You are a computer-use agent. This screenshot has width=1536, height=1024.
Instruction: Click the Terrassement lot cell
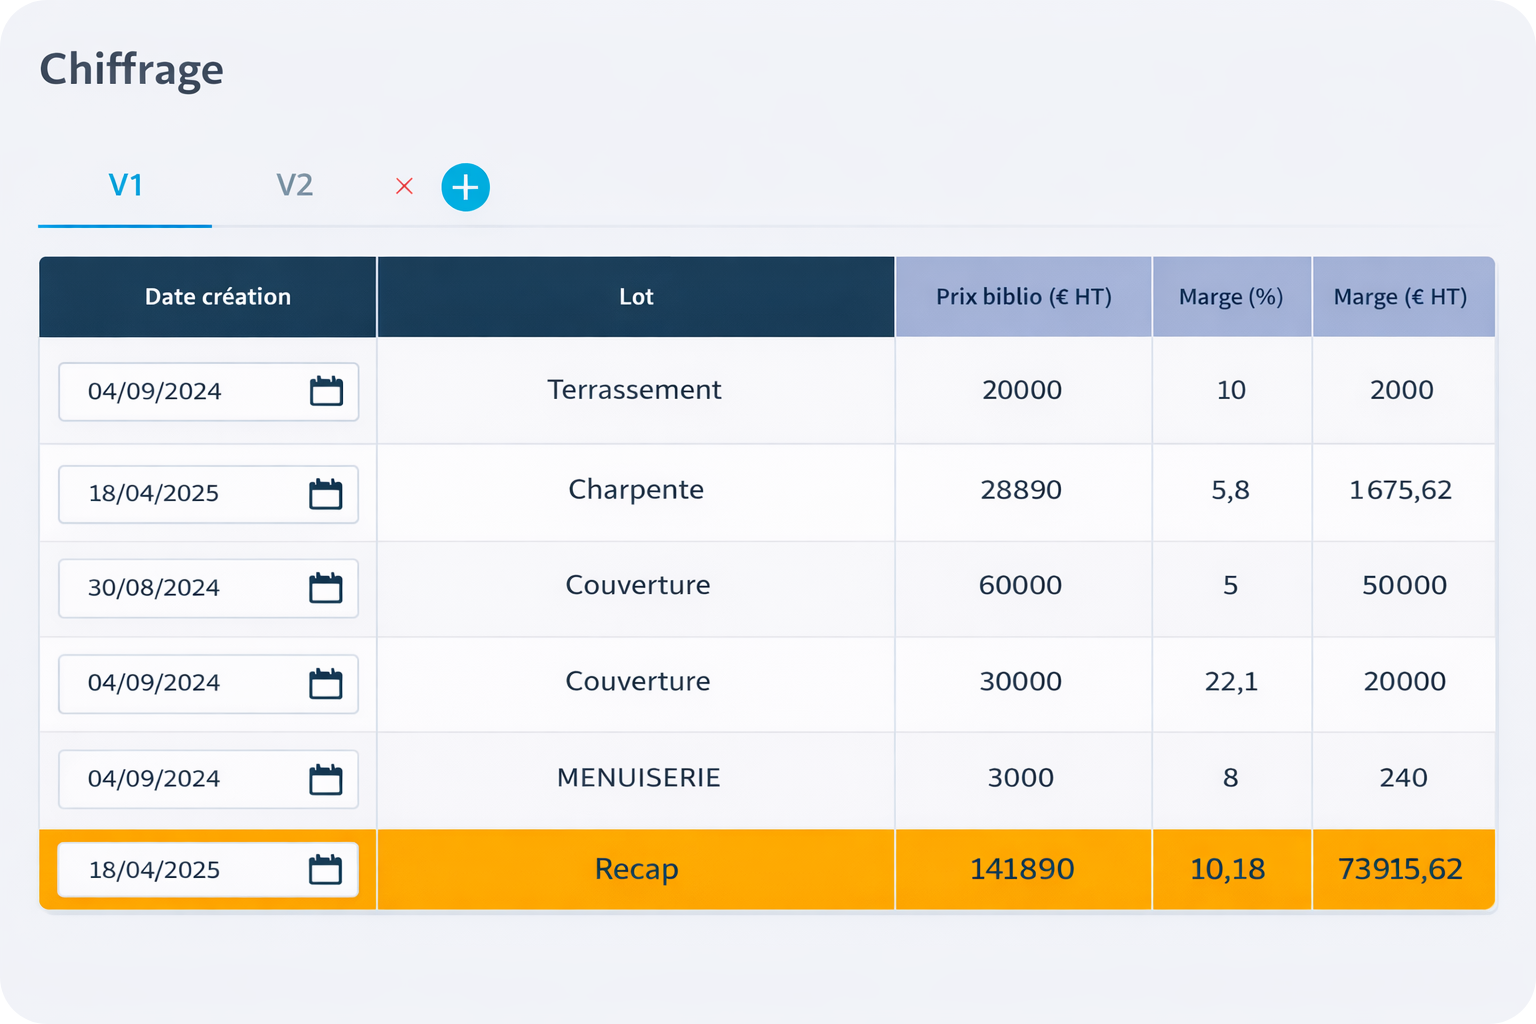pyautogui.click(x=635, y=390)
